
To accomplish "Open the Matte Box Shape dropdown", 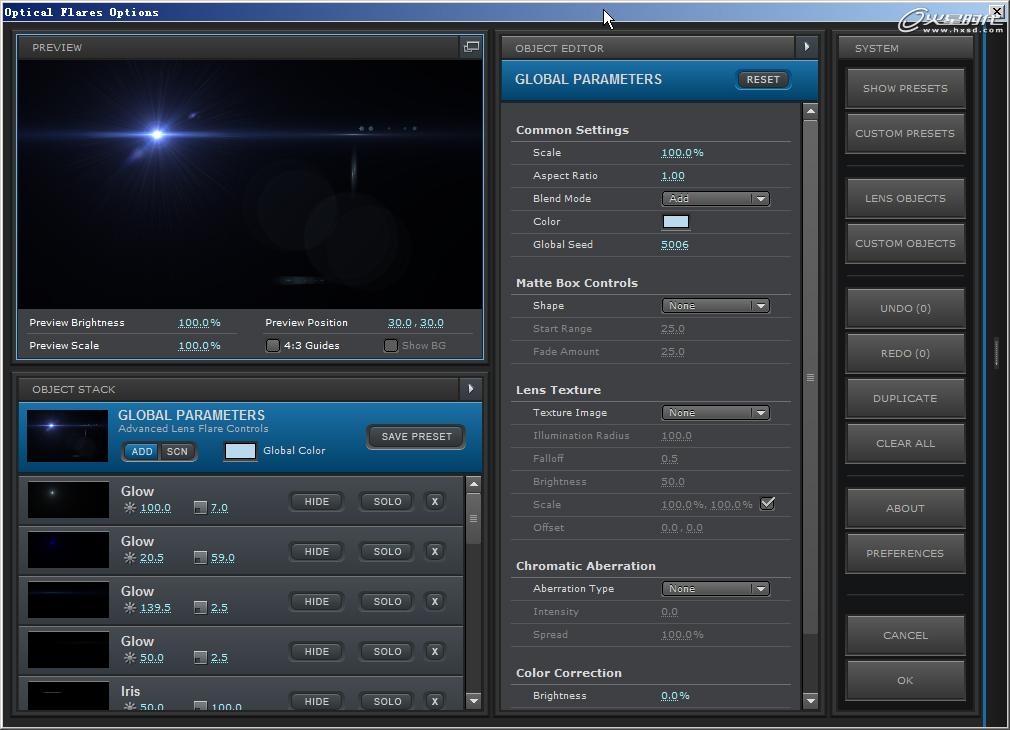I will coord(716,305).
